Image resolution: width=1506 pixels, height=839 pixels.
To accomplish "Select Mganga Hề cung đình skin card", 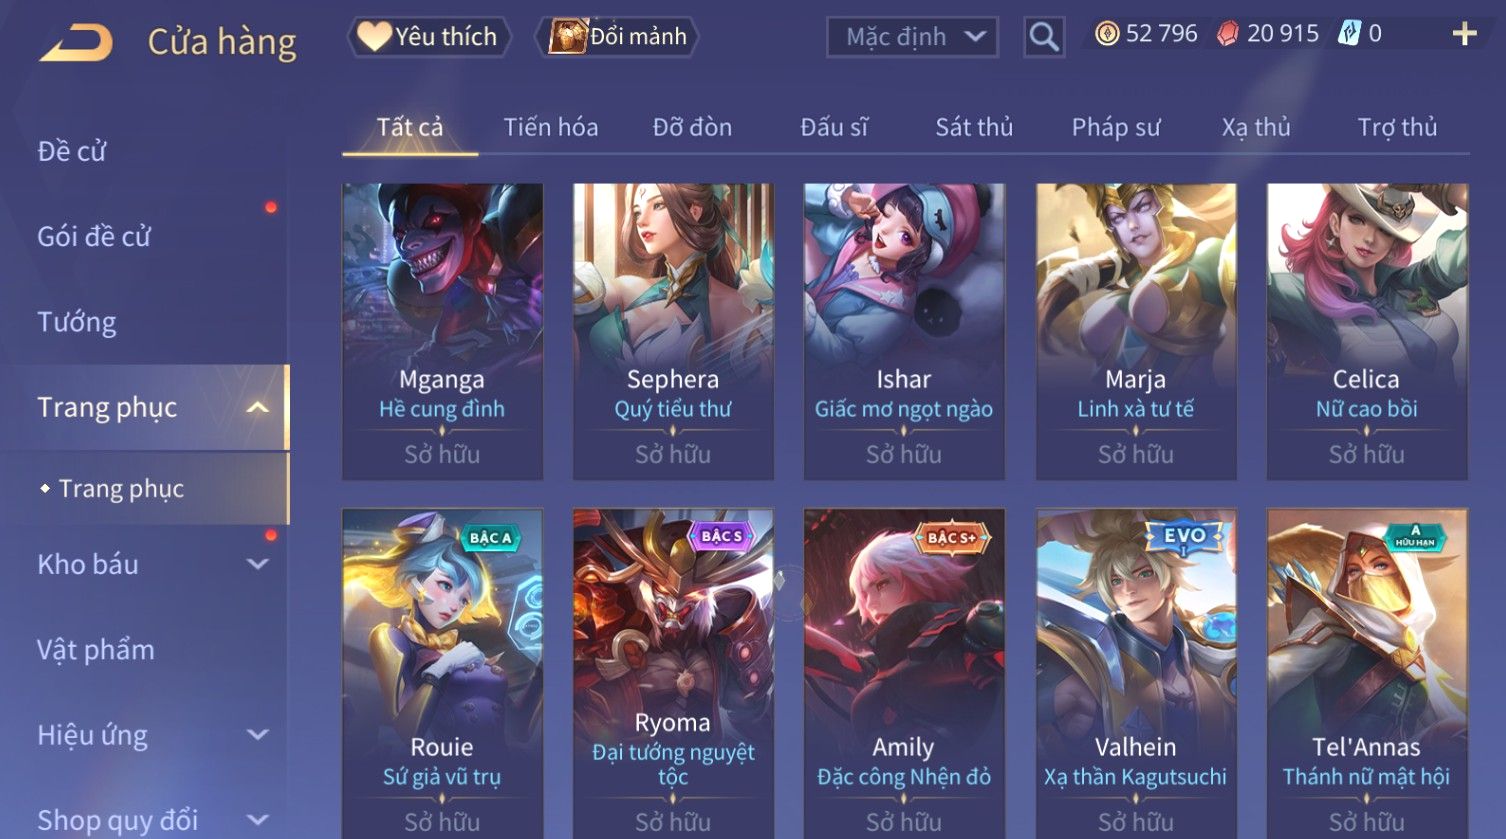I will (442, 331).
